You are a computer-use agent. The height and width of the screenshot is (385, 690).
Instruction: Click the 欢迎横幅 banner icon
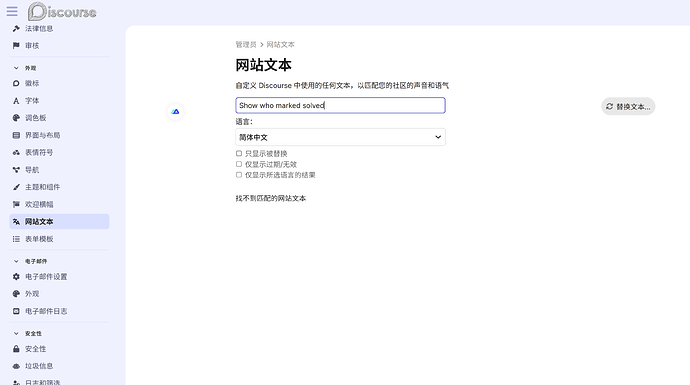click(16, 205)
